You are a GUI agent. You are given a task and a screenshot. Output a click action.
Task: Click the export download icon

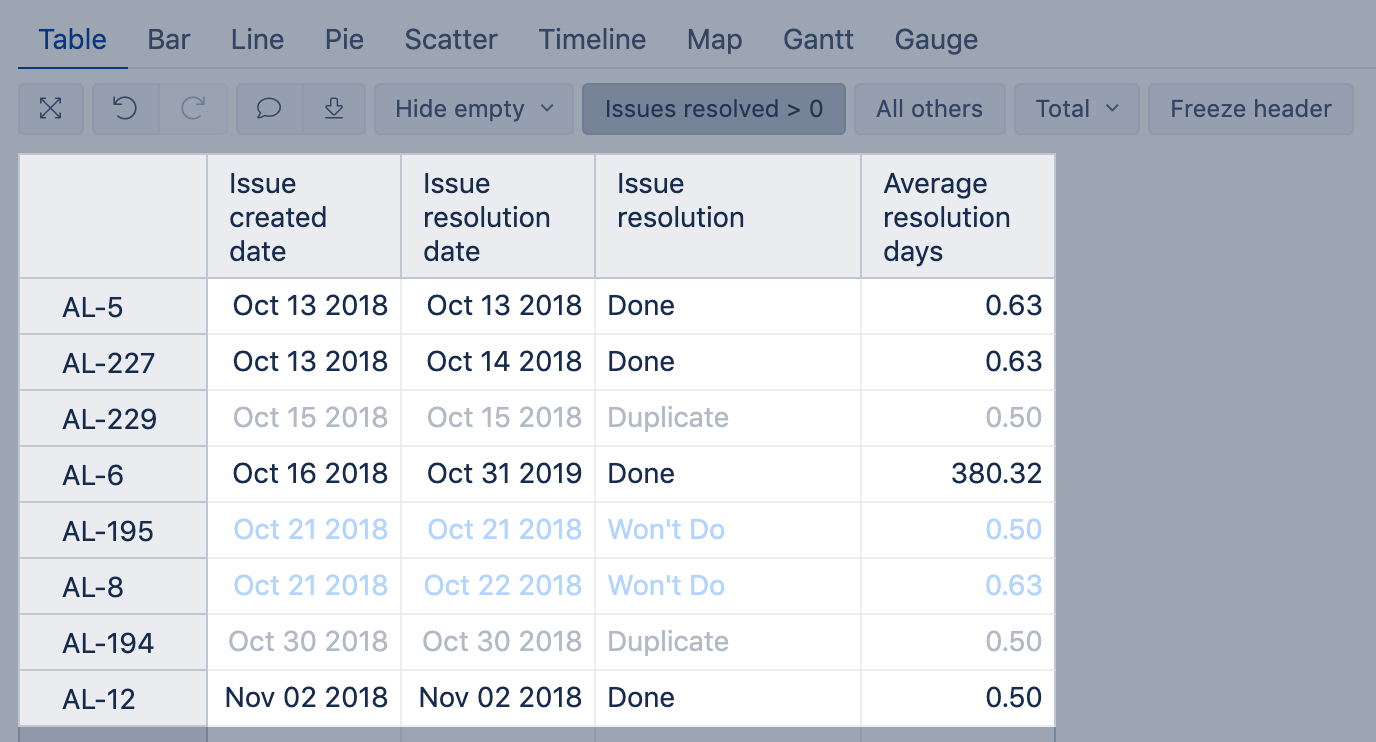click(x=334, y=109)
